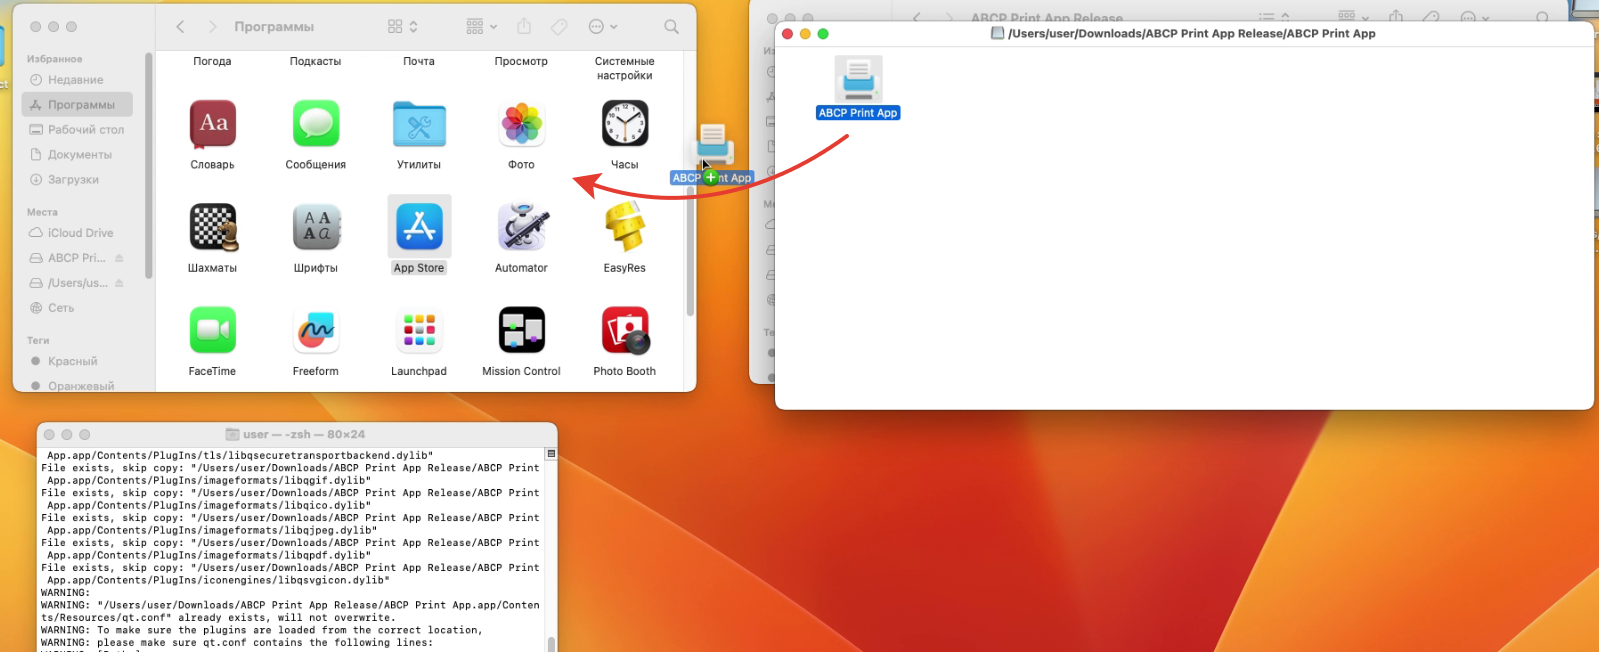Viewport: 1599px width, 652px height.
Task: Open Недавние in the Finder sidebar
Action: coord(76,80)
